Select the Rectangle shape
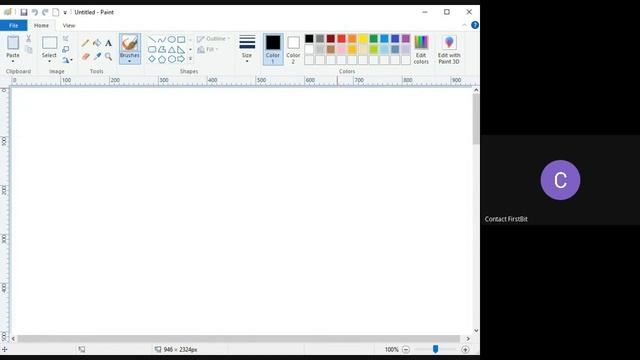Viewport: 640px width, 360px height. [x=181, y=40]
